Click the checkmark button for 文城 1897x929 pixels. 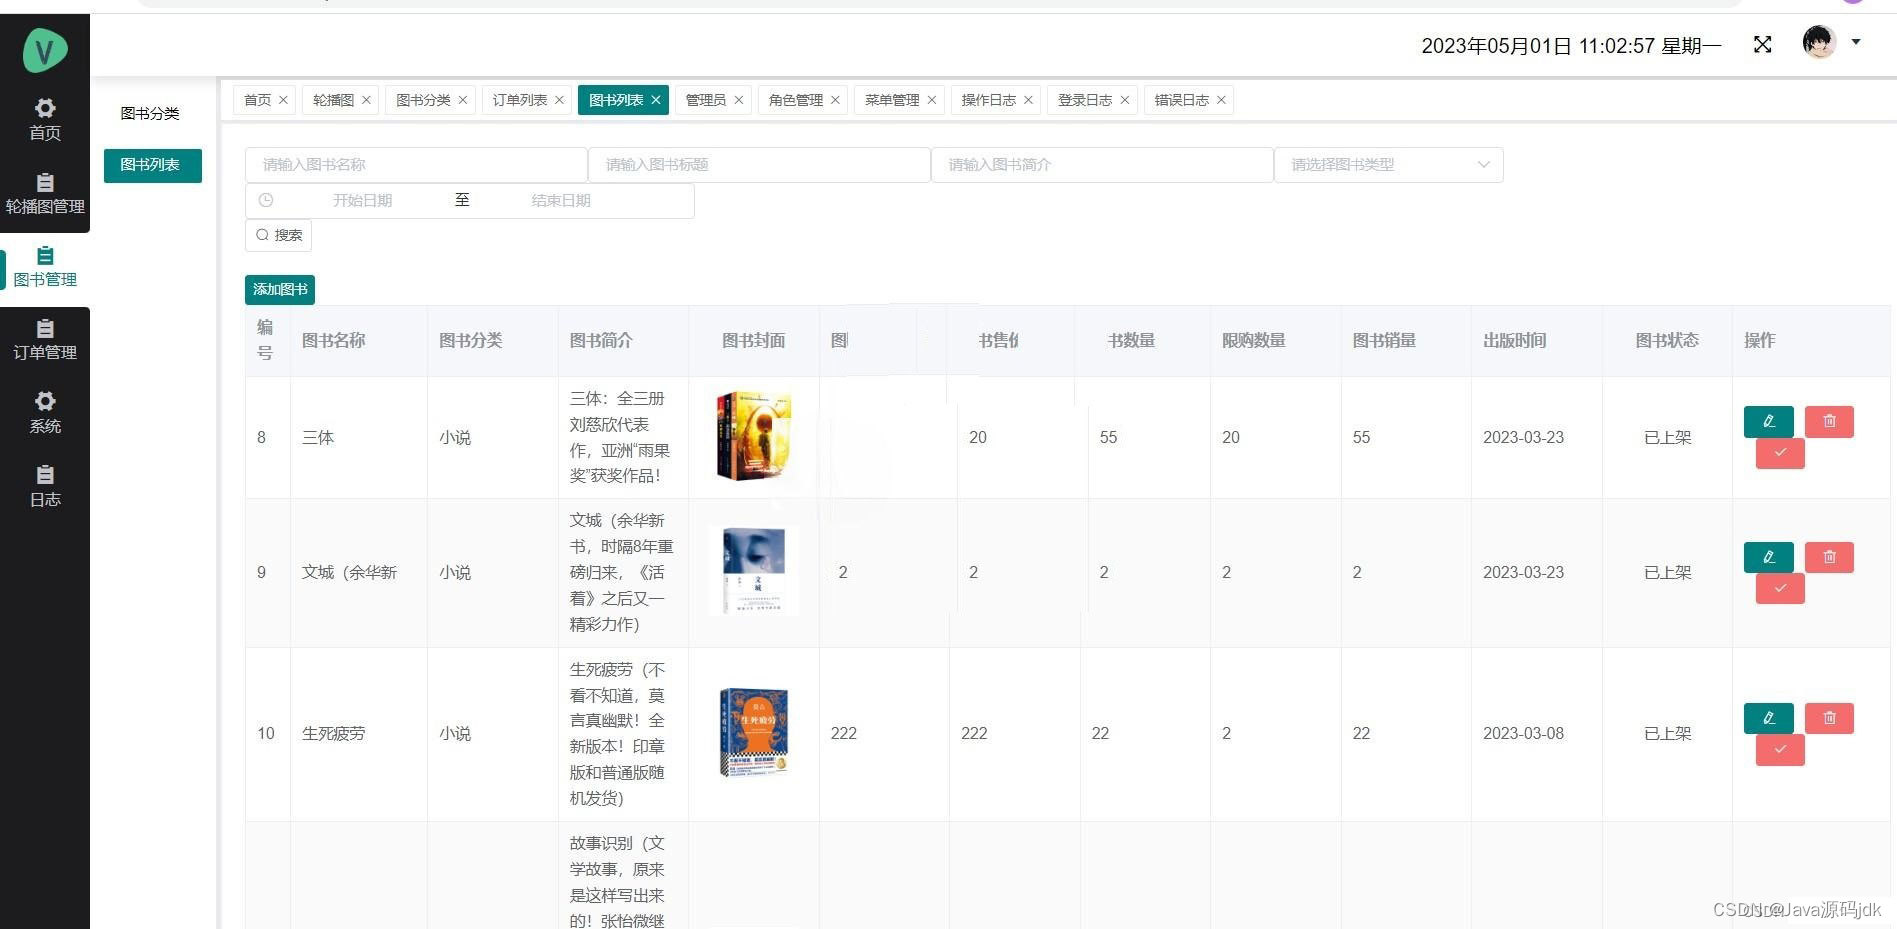pos(1780,588)
